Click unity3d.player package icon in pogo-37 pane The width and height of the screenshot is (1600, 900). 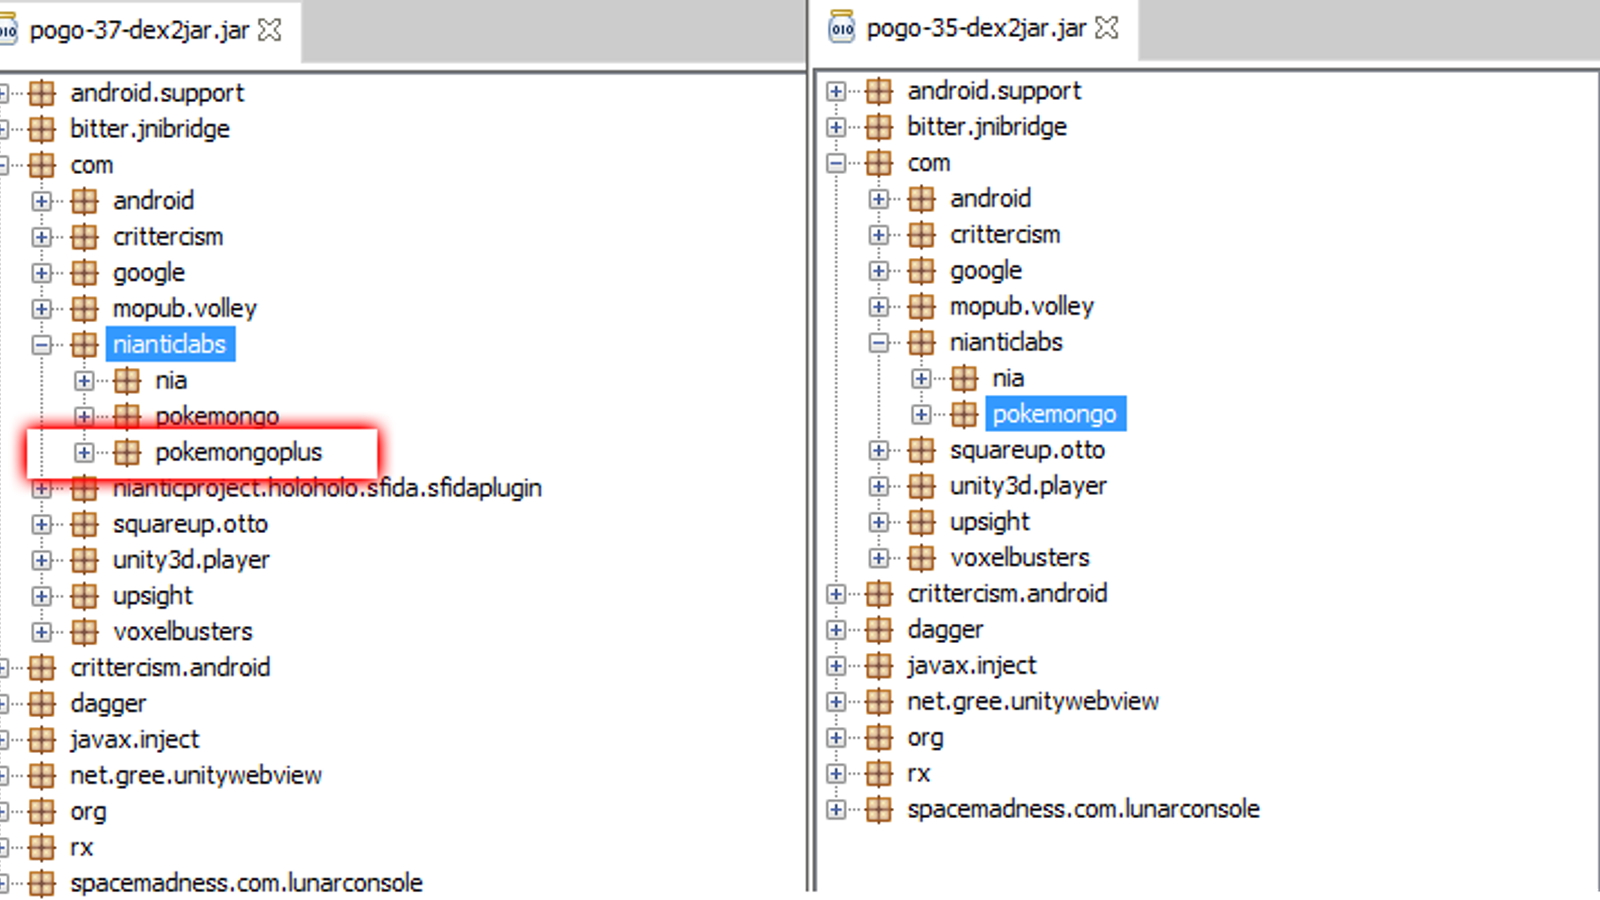(x=85, y=560)
